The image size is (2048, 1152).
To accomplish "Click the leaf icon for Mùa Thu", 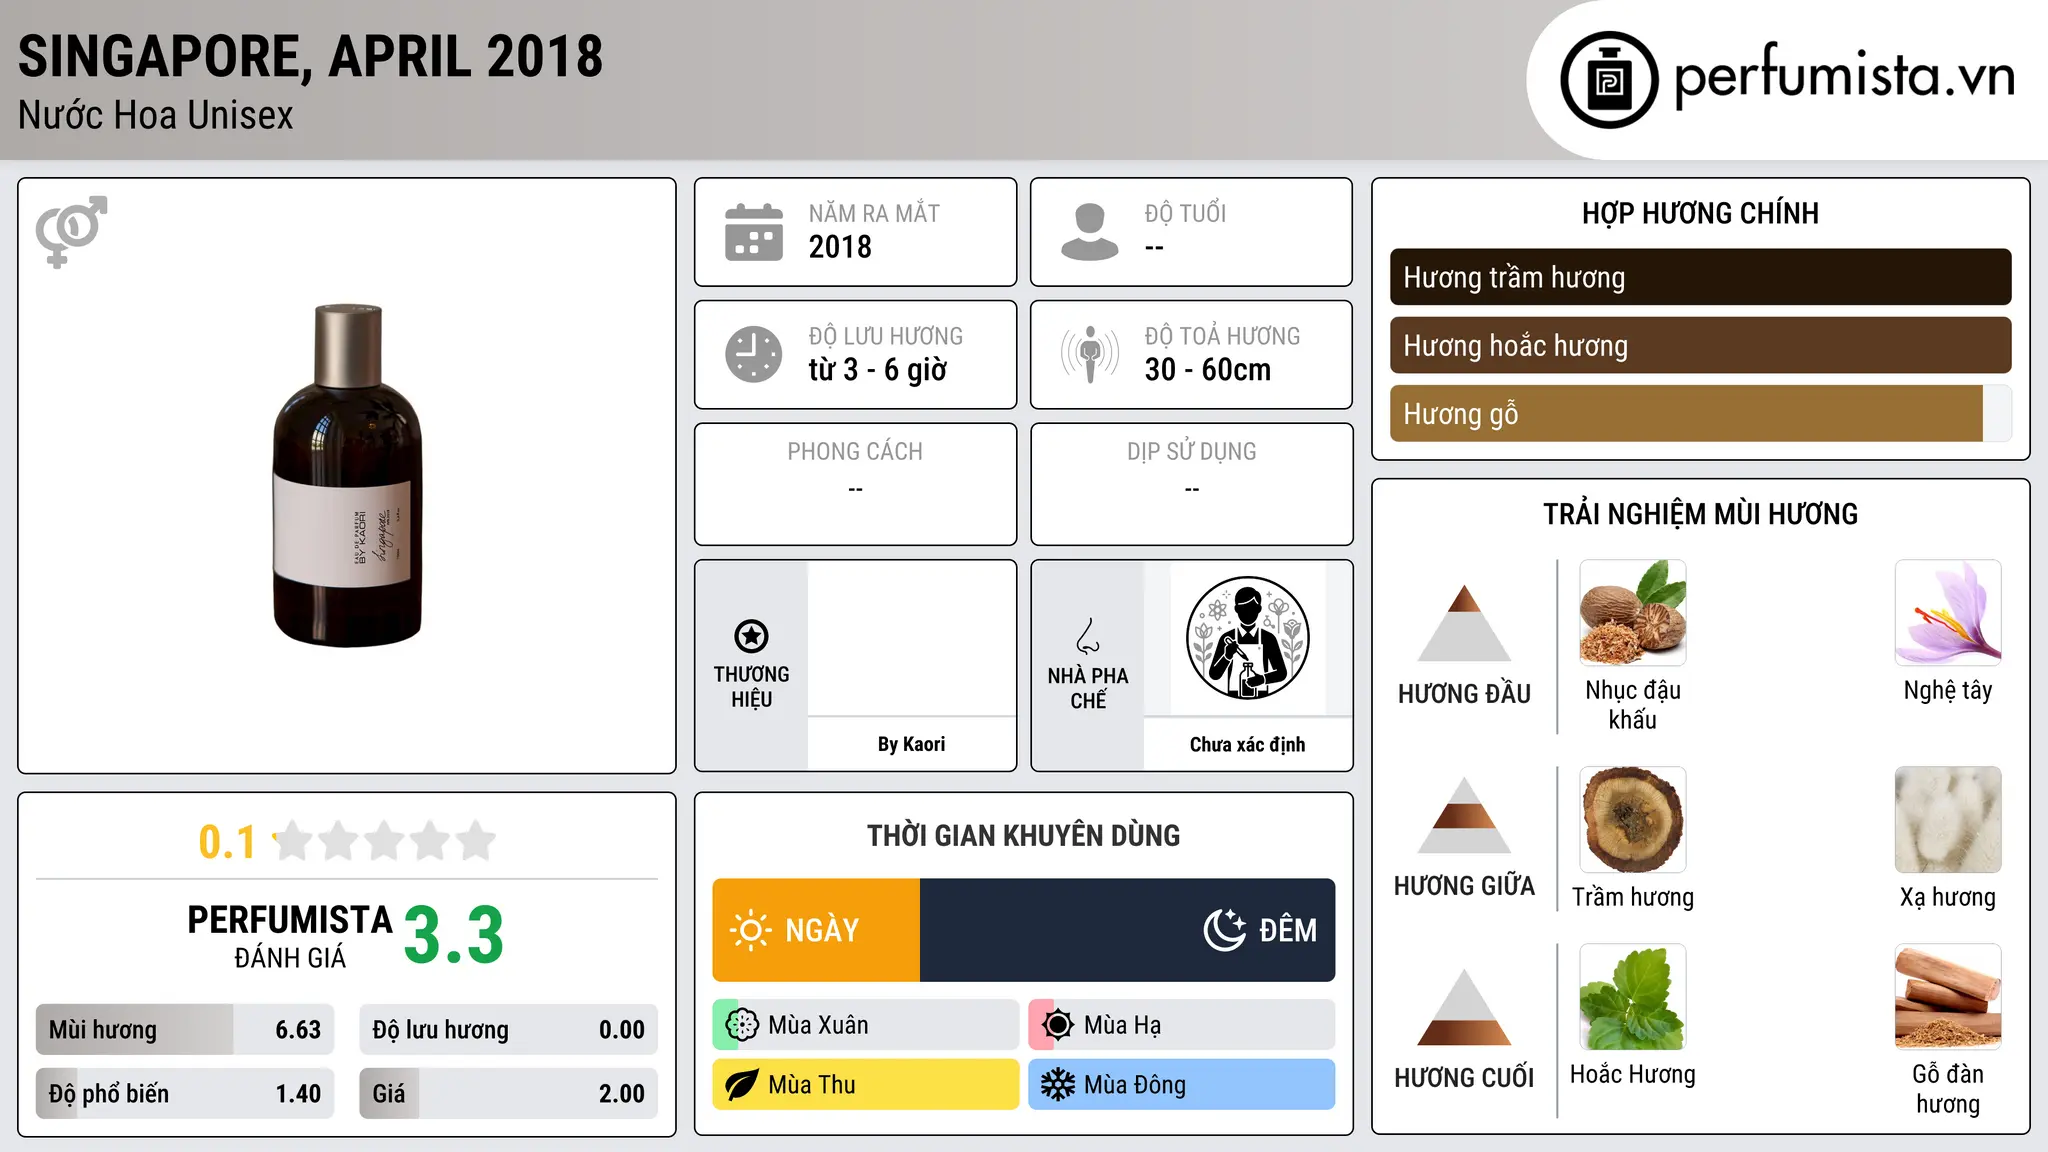I will pyautogui.click(x=742, y=1085).
